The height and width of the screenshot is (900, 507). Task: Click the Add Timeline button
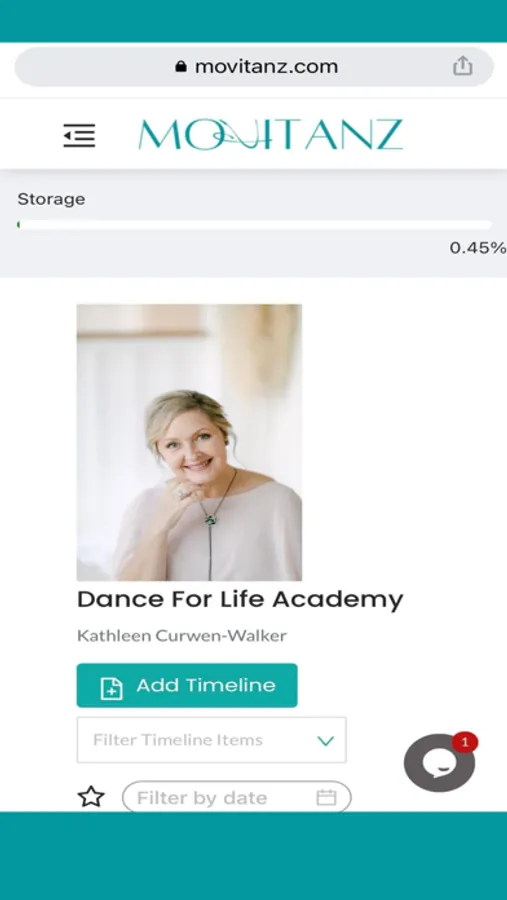[187, 685]
